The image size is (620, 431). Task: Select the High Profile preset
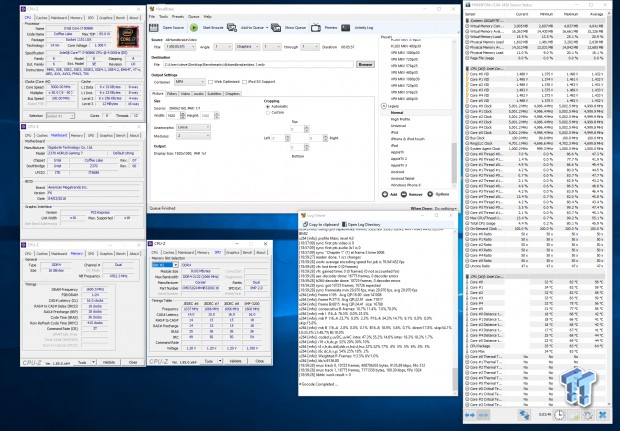pyautogui.click(x=400, y=119)
